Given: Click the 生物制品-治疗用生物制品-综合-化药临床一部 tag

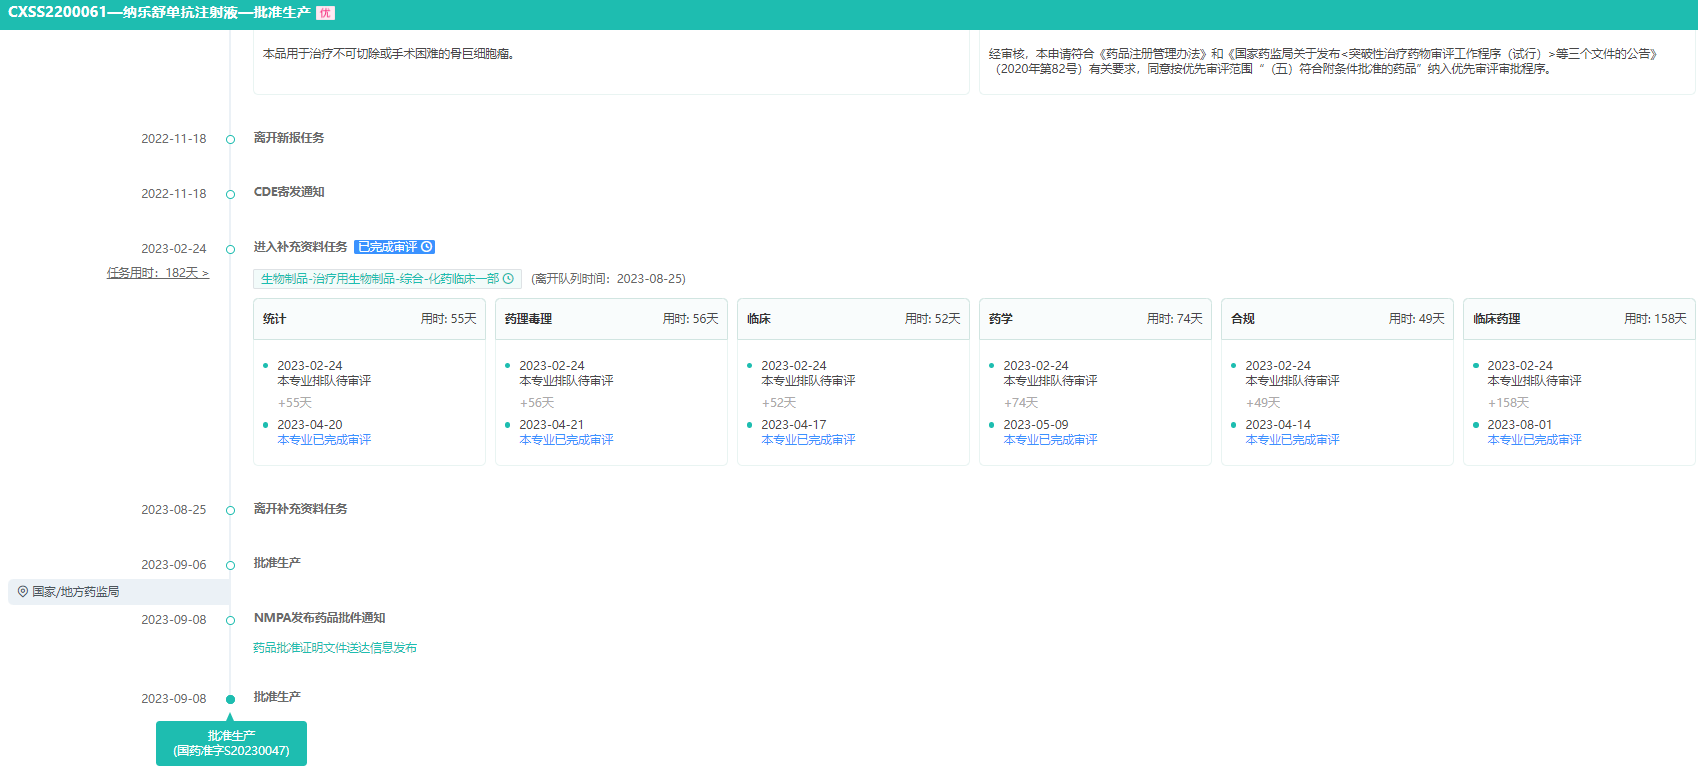Looking at the screenshot, I should 380,279.
